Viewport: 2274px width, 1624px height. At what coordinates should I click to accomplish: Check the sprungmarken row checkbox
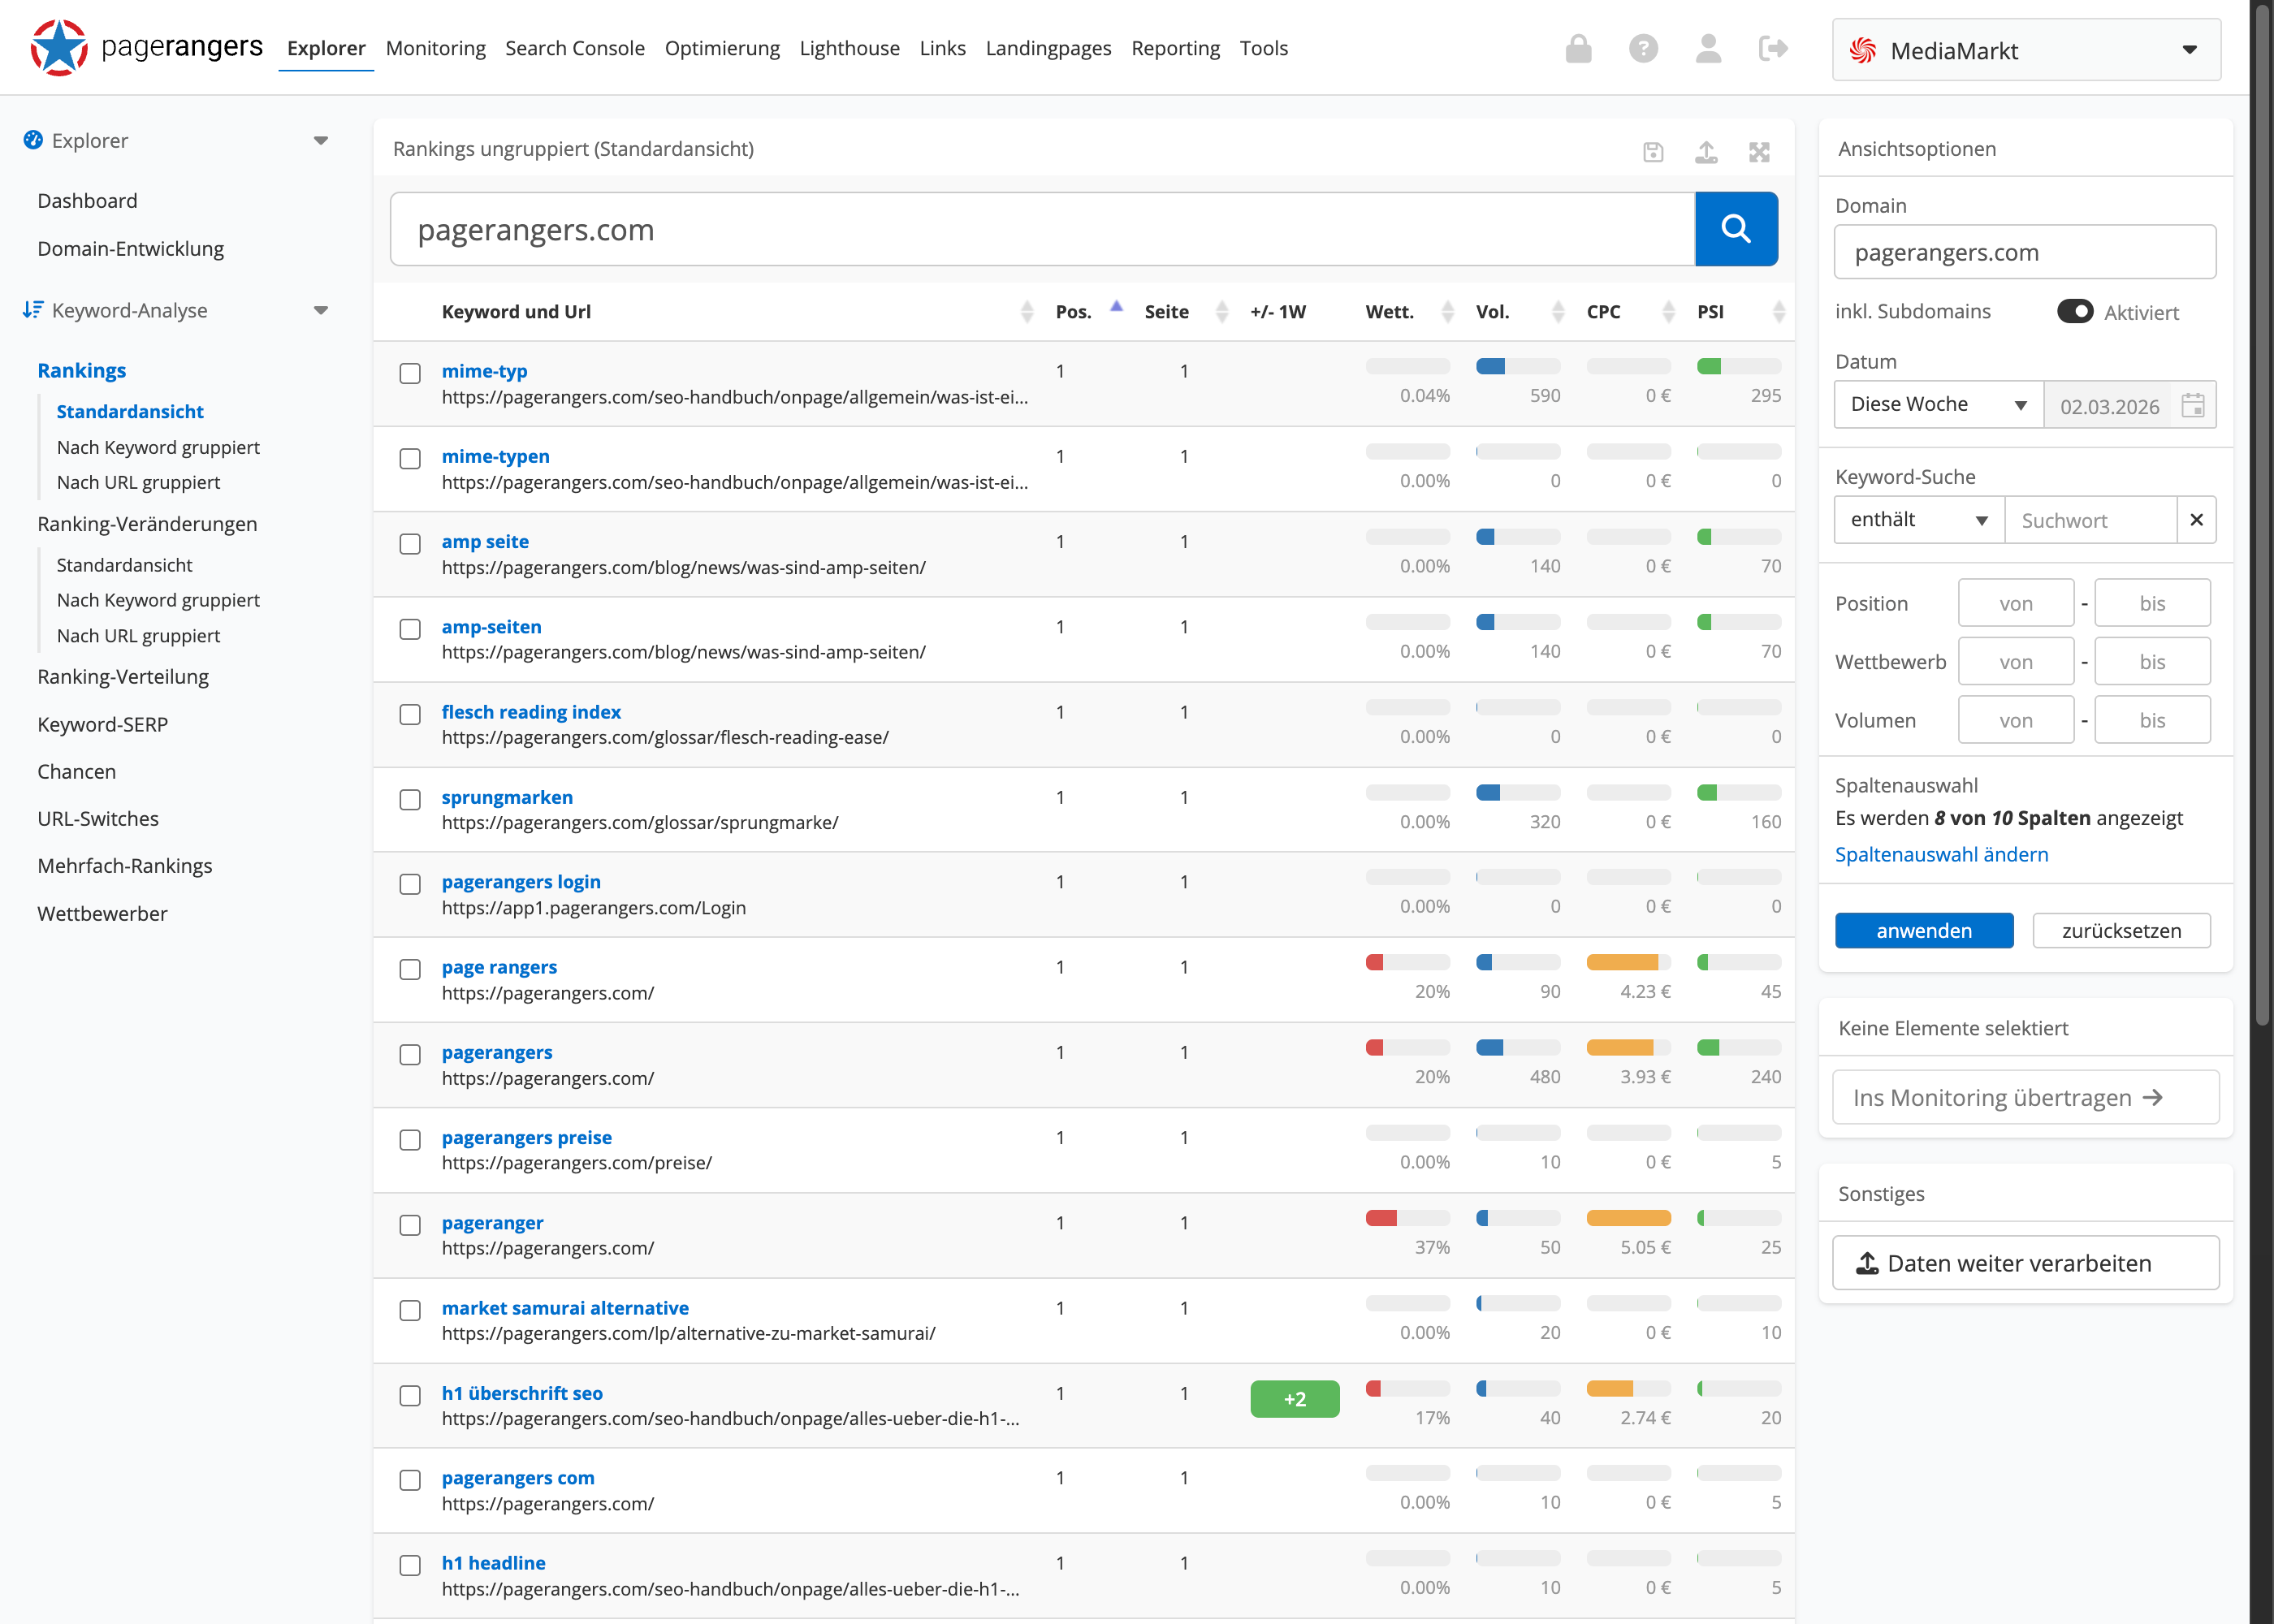(x=410, y=799)
